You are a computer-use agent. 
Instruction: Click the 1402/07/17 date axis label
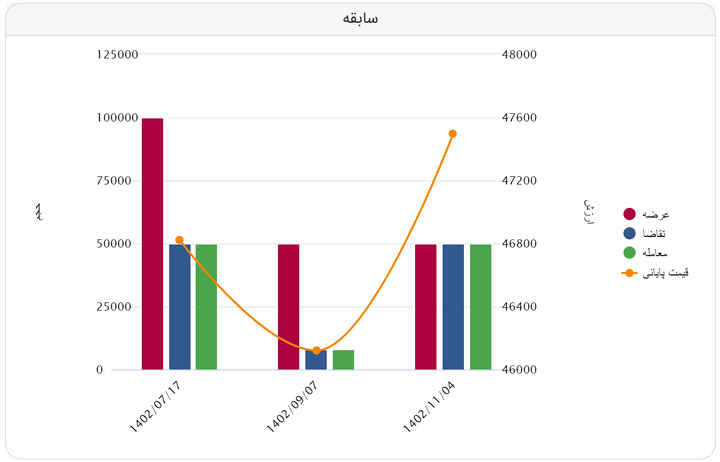(x=155, y=407)
